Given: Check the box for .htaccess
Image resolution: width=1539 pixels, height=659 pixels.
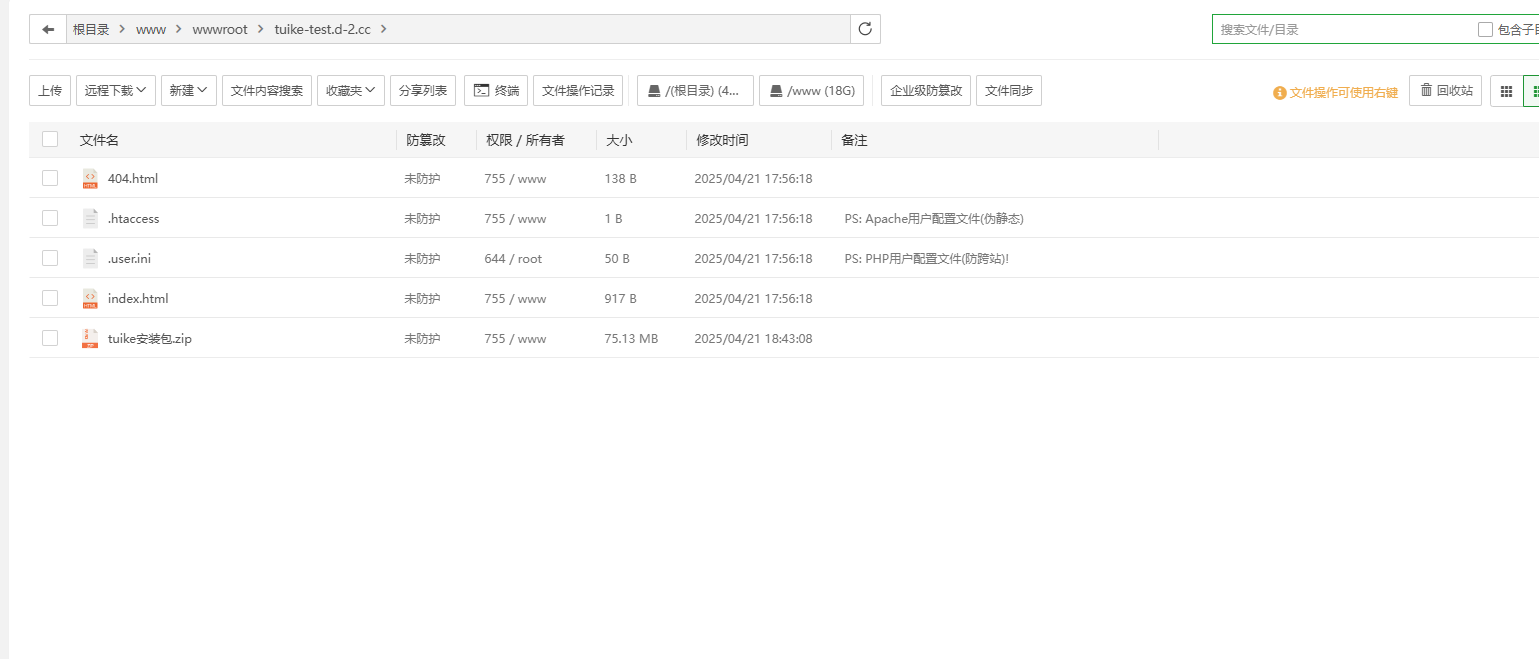Looking at the screenshot, I should coord(50,219).
